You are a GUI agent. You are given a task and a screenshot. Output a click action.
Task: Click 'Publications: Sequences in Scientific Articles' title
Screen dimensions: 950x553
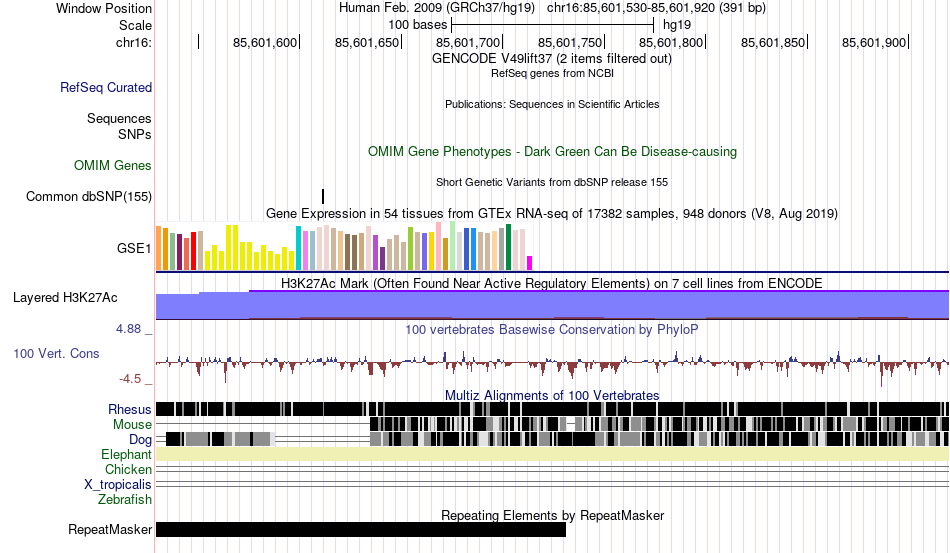pyautogui.click(x=552, y=104)
